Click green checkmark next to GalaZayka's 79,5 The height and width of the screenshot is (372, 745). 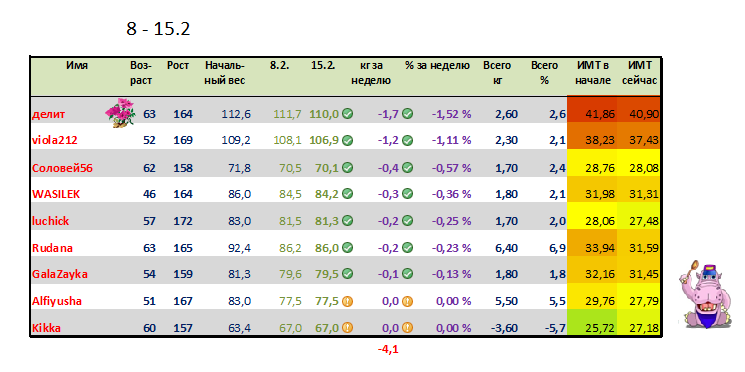[x=347, y=274]
